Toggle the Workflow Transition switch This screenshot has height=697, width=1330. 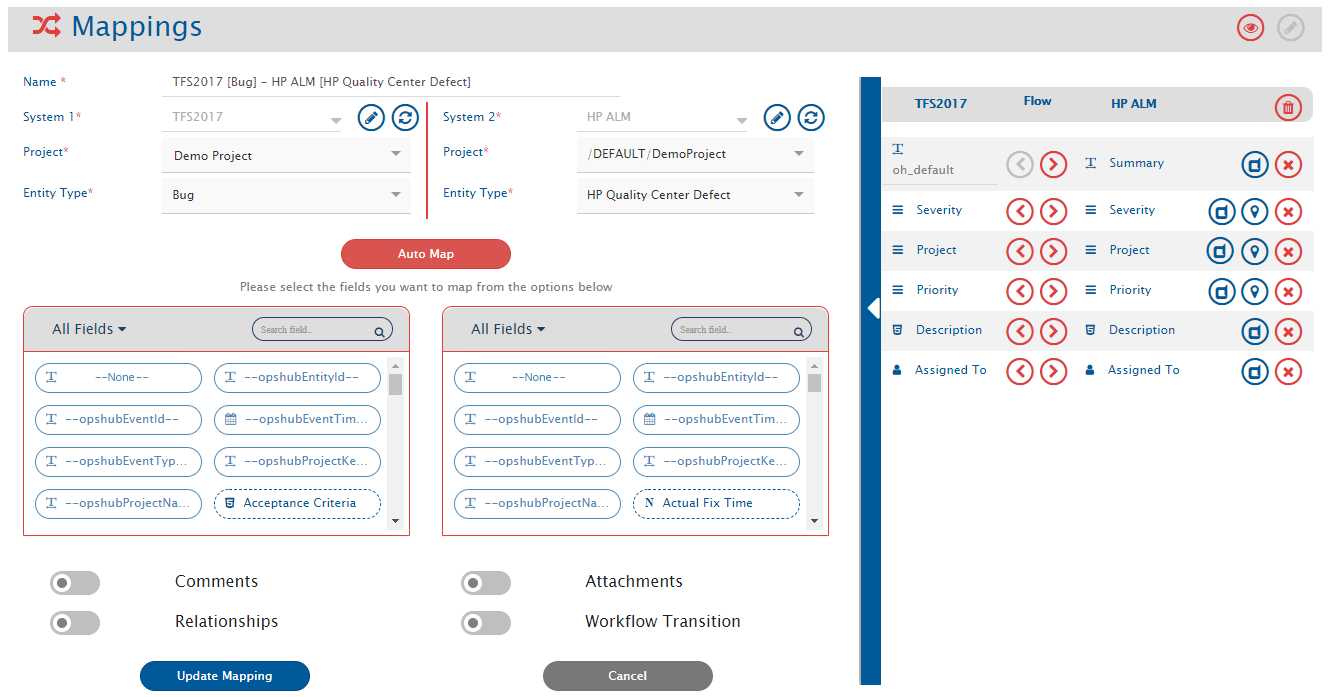pos(486,623)
